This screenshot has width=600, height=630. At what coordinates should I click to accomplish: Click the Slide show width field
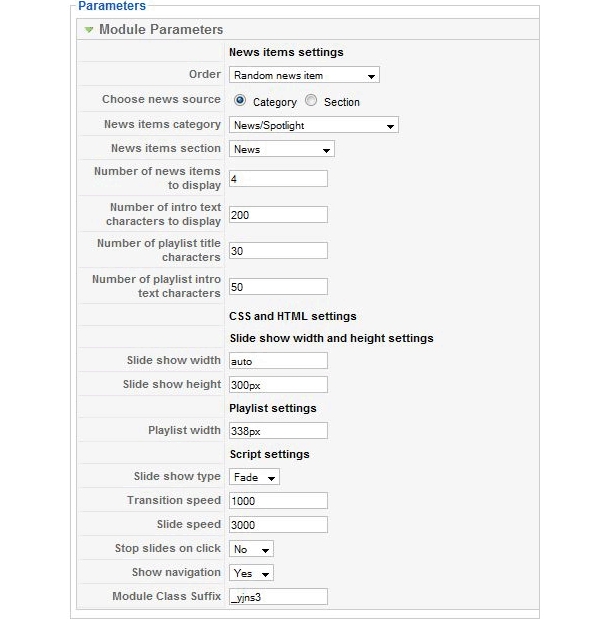pyautogui.click(x=278, y=361)
